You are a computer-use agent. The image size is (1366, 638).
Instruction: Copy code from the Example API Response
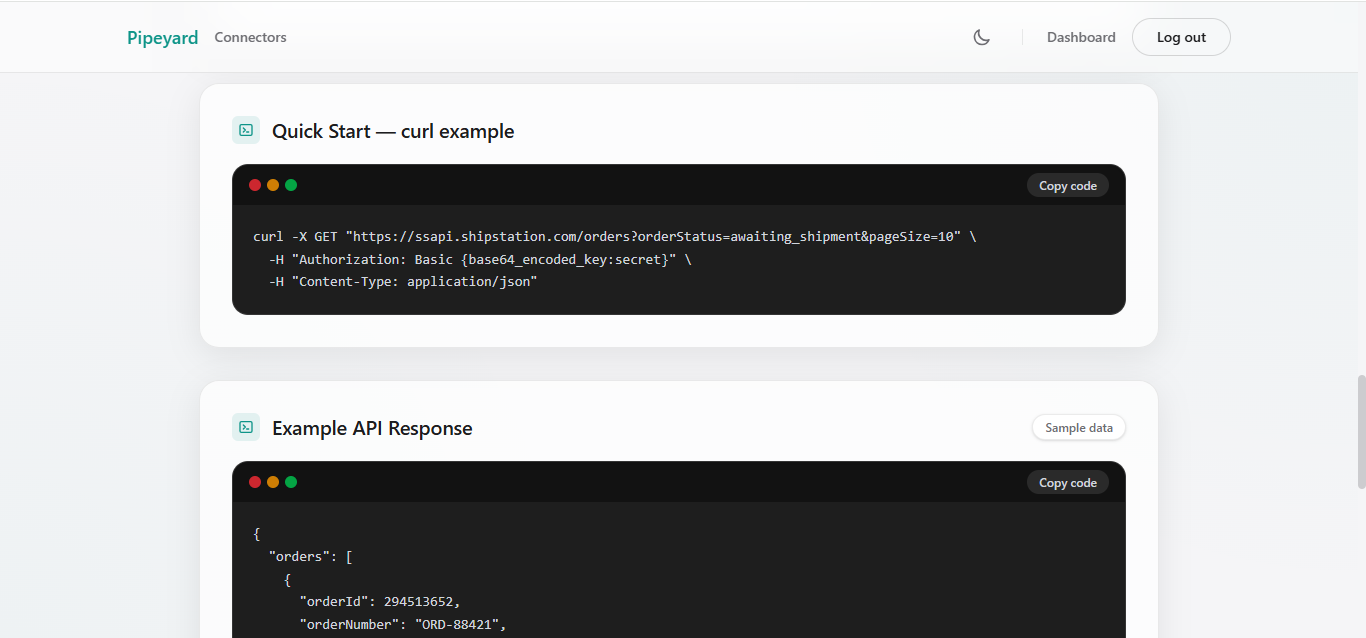[1067, 483]
